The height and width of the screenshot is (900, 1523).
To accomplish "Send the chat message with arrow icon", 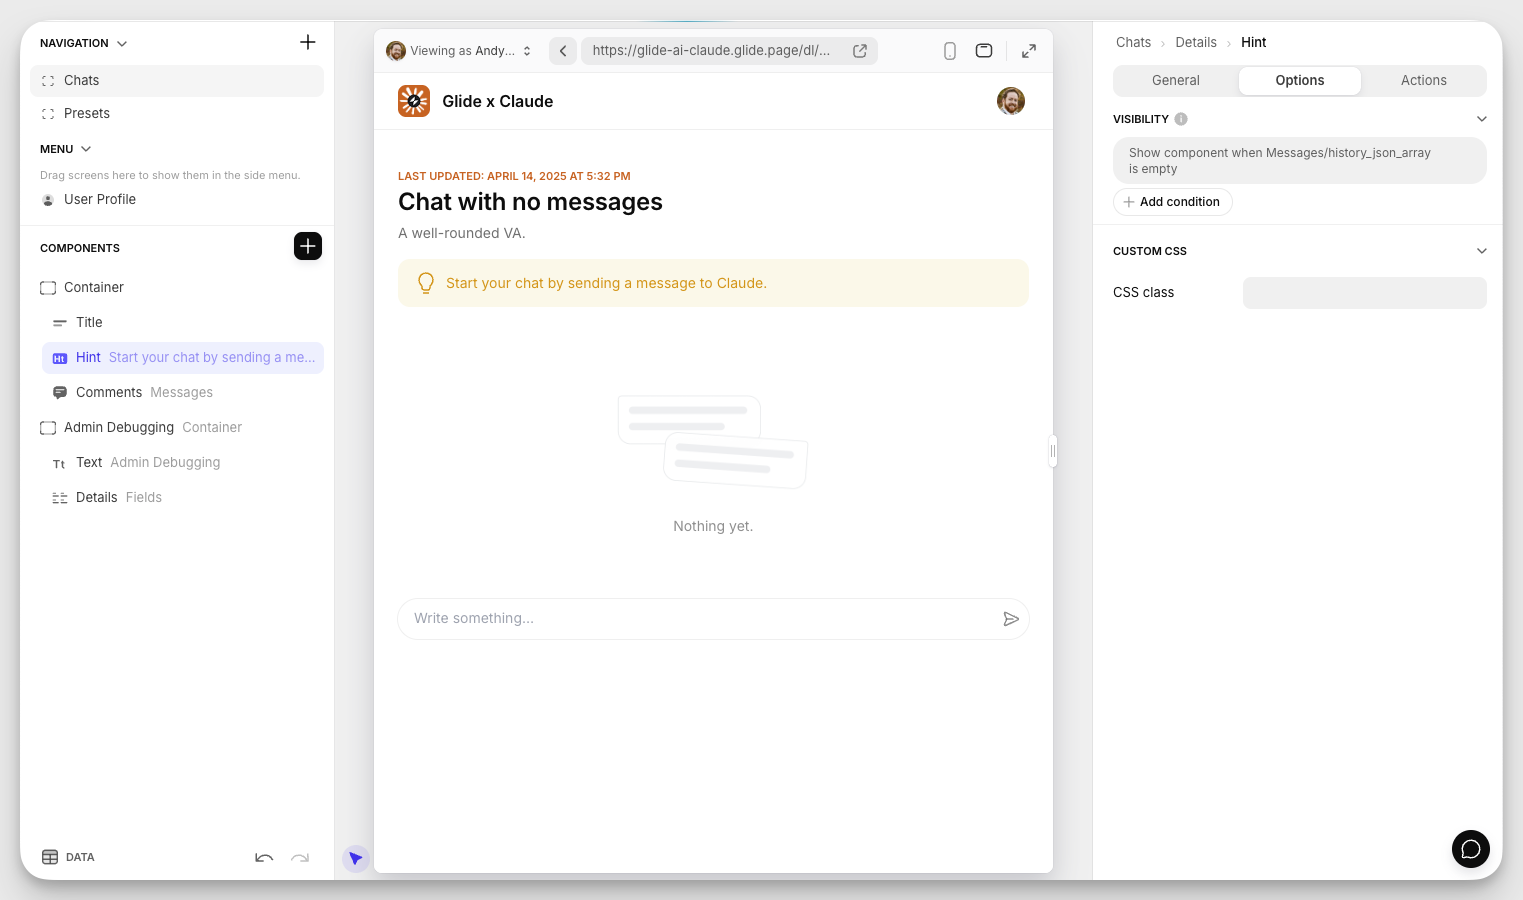I will (1011, 619).
